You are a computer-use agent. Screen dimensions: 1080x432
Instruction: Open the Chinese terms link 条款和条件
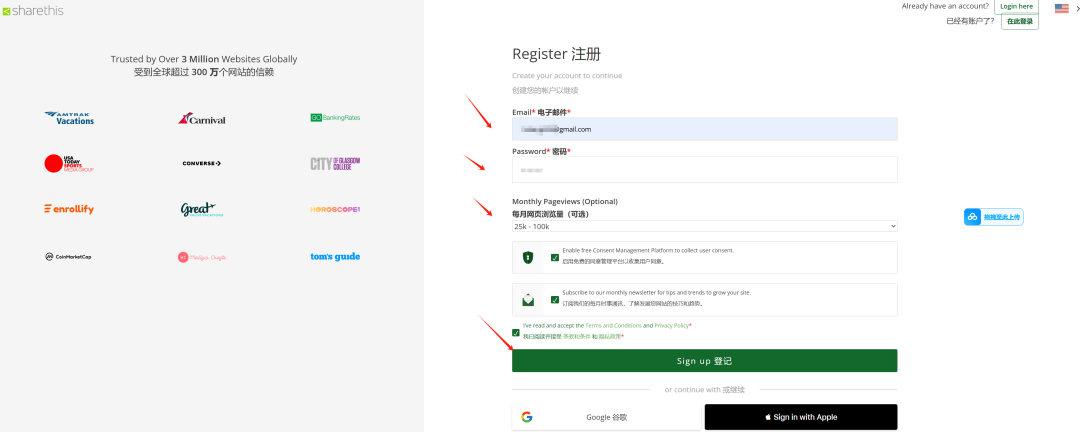[x=577, y=336]
